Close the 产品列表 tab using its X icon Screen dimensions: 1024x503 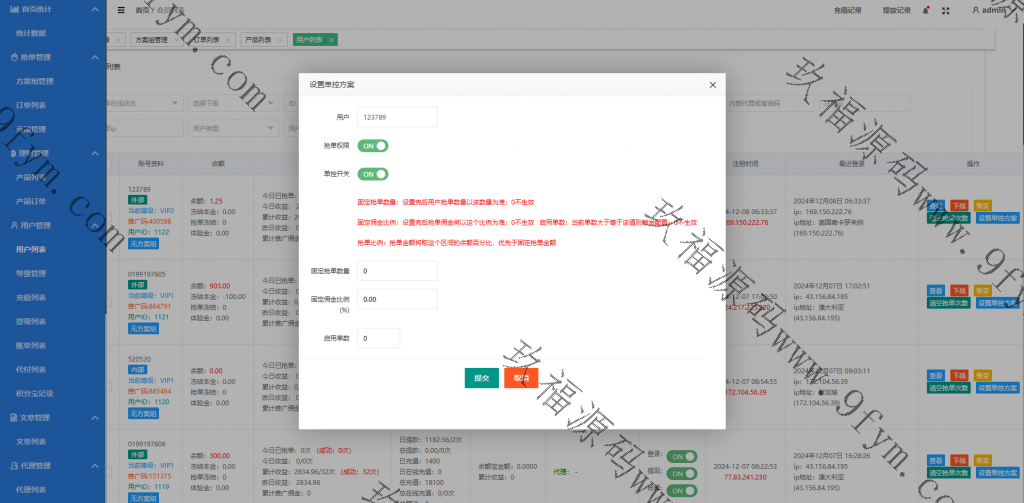coord(279,40)
